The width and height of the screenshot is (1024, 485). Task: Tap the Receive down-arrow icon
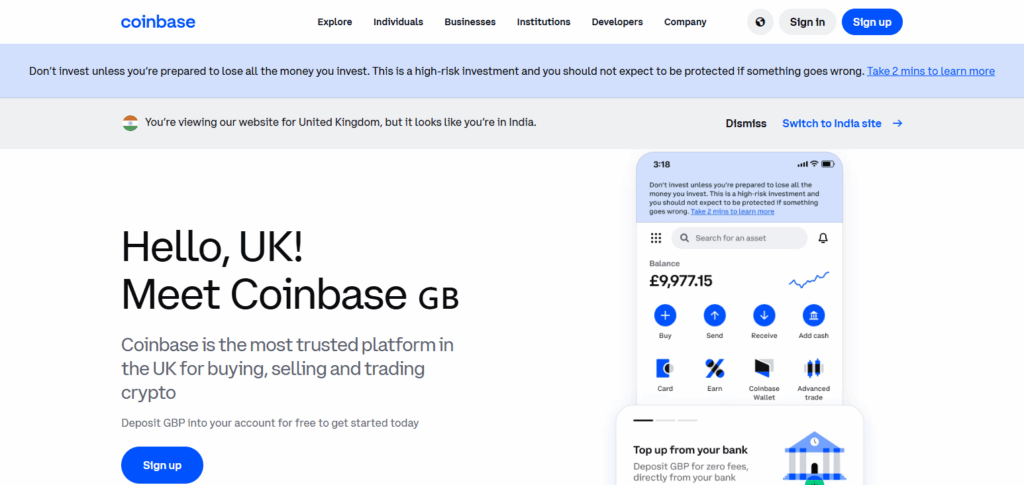(x=764, y=316)
